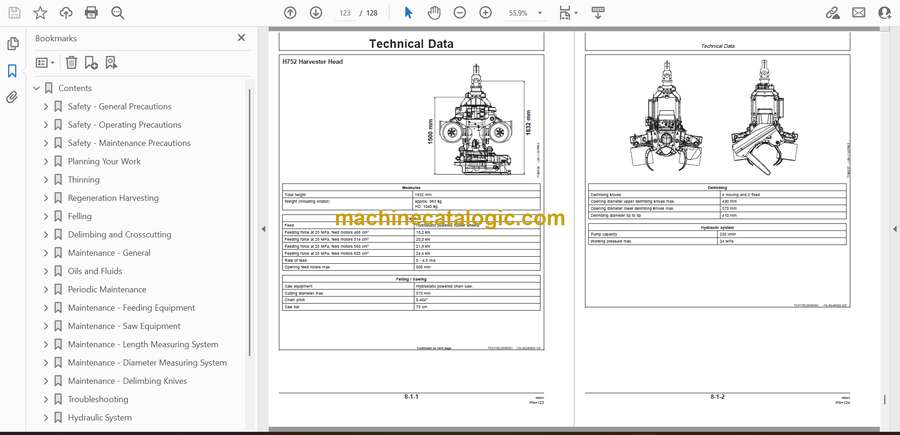Open Maintenance - Diameter Measuring System bookmark
900x435 pixels.
(147, 363)
